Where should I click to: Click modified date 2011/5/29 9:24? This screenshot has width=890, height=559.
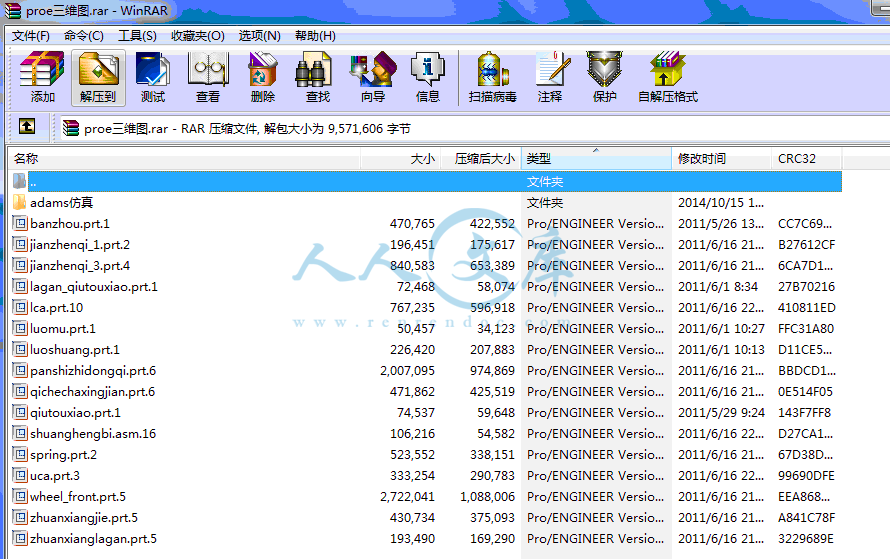pos(721,412)
